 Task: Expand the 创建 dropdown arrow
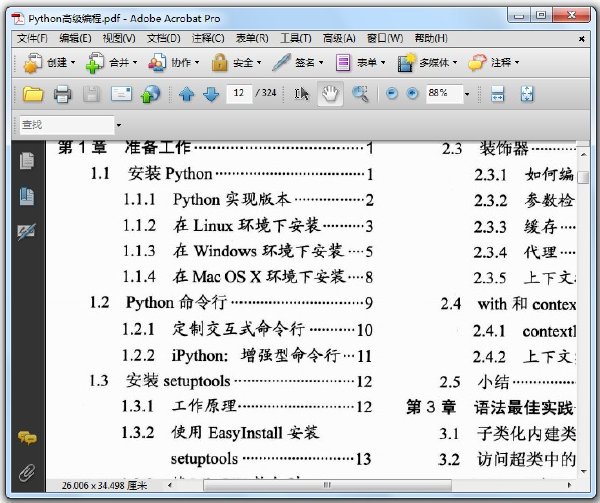[73, 62]
